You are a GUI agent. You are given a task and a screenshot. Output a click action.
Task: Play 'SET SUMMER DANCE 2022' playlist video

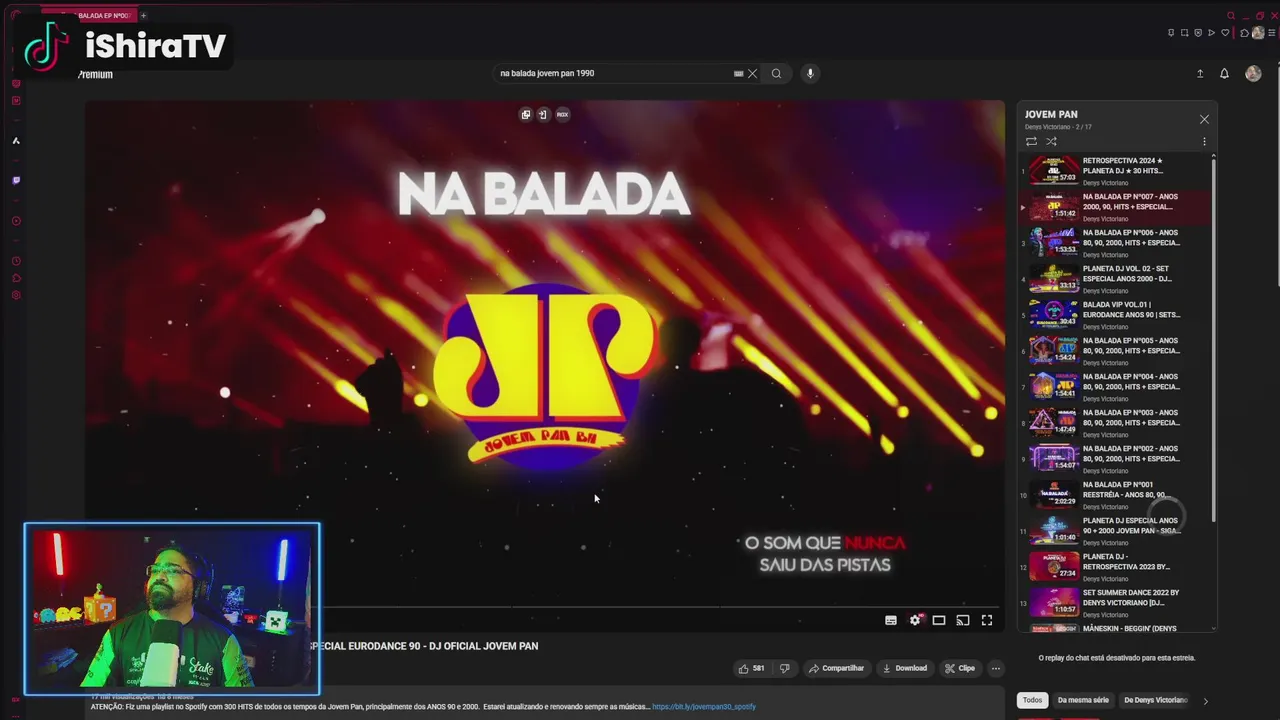tap(1114, 602)
